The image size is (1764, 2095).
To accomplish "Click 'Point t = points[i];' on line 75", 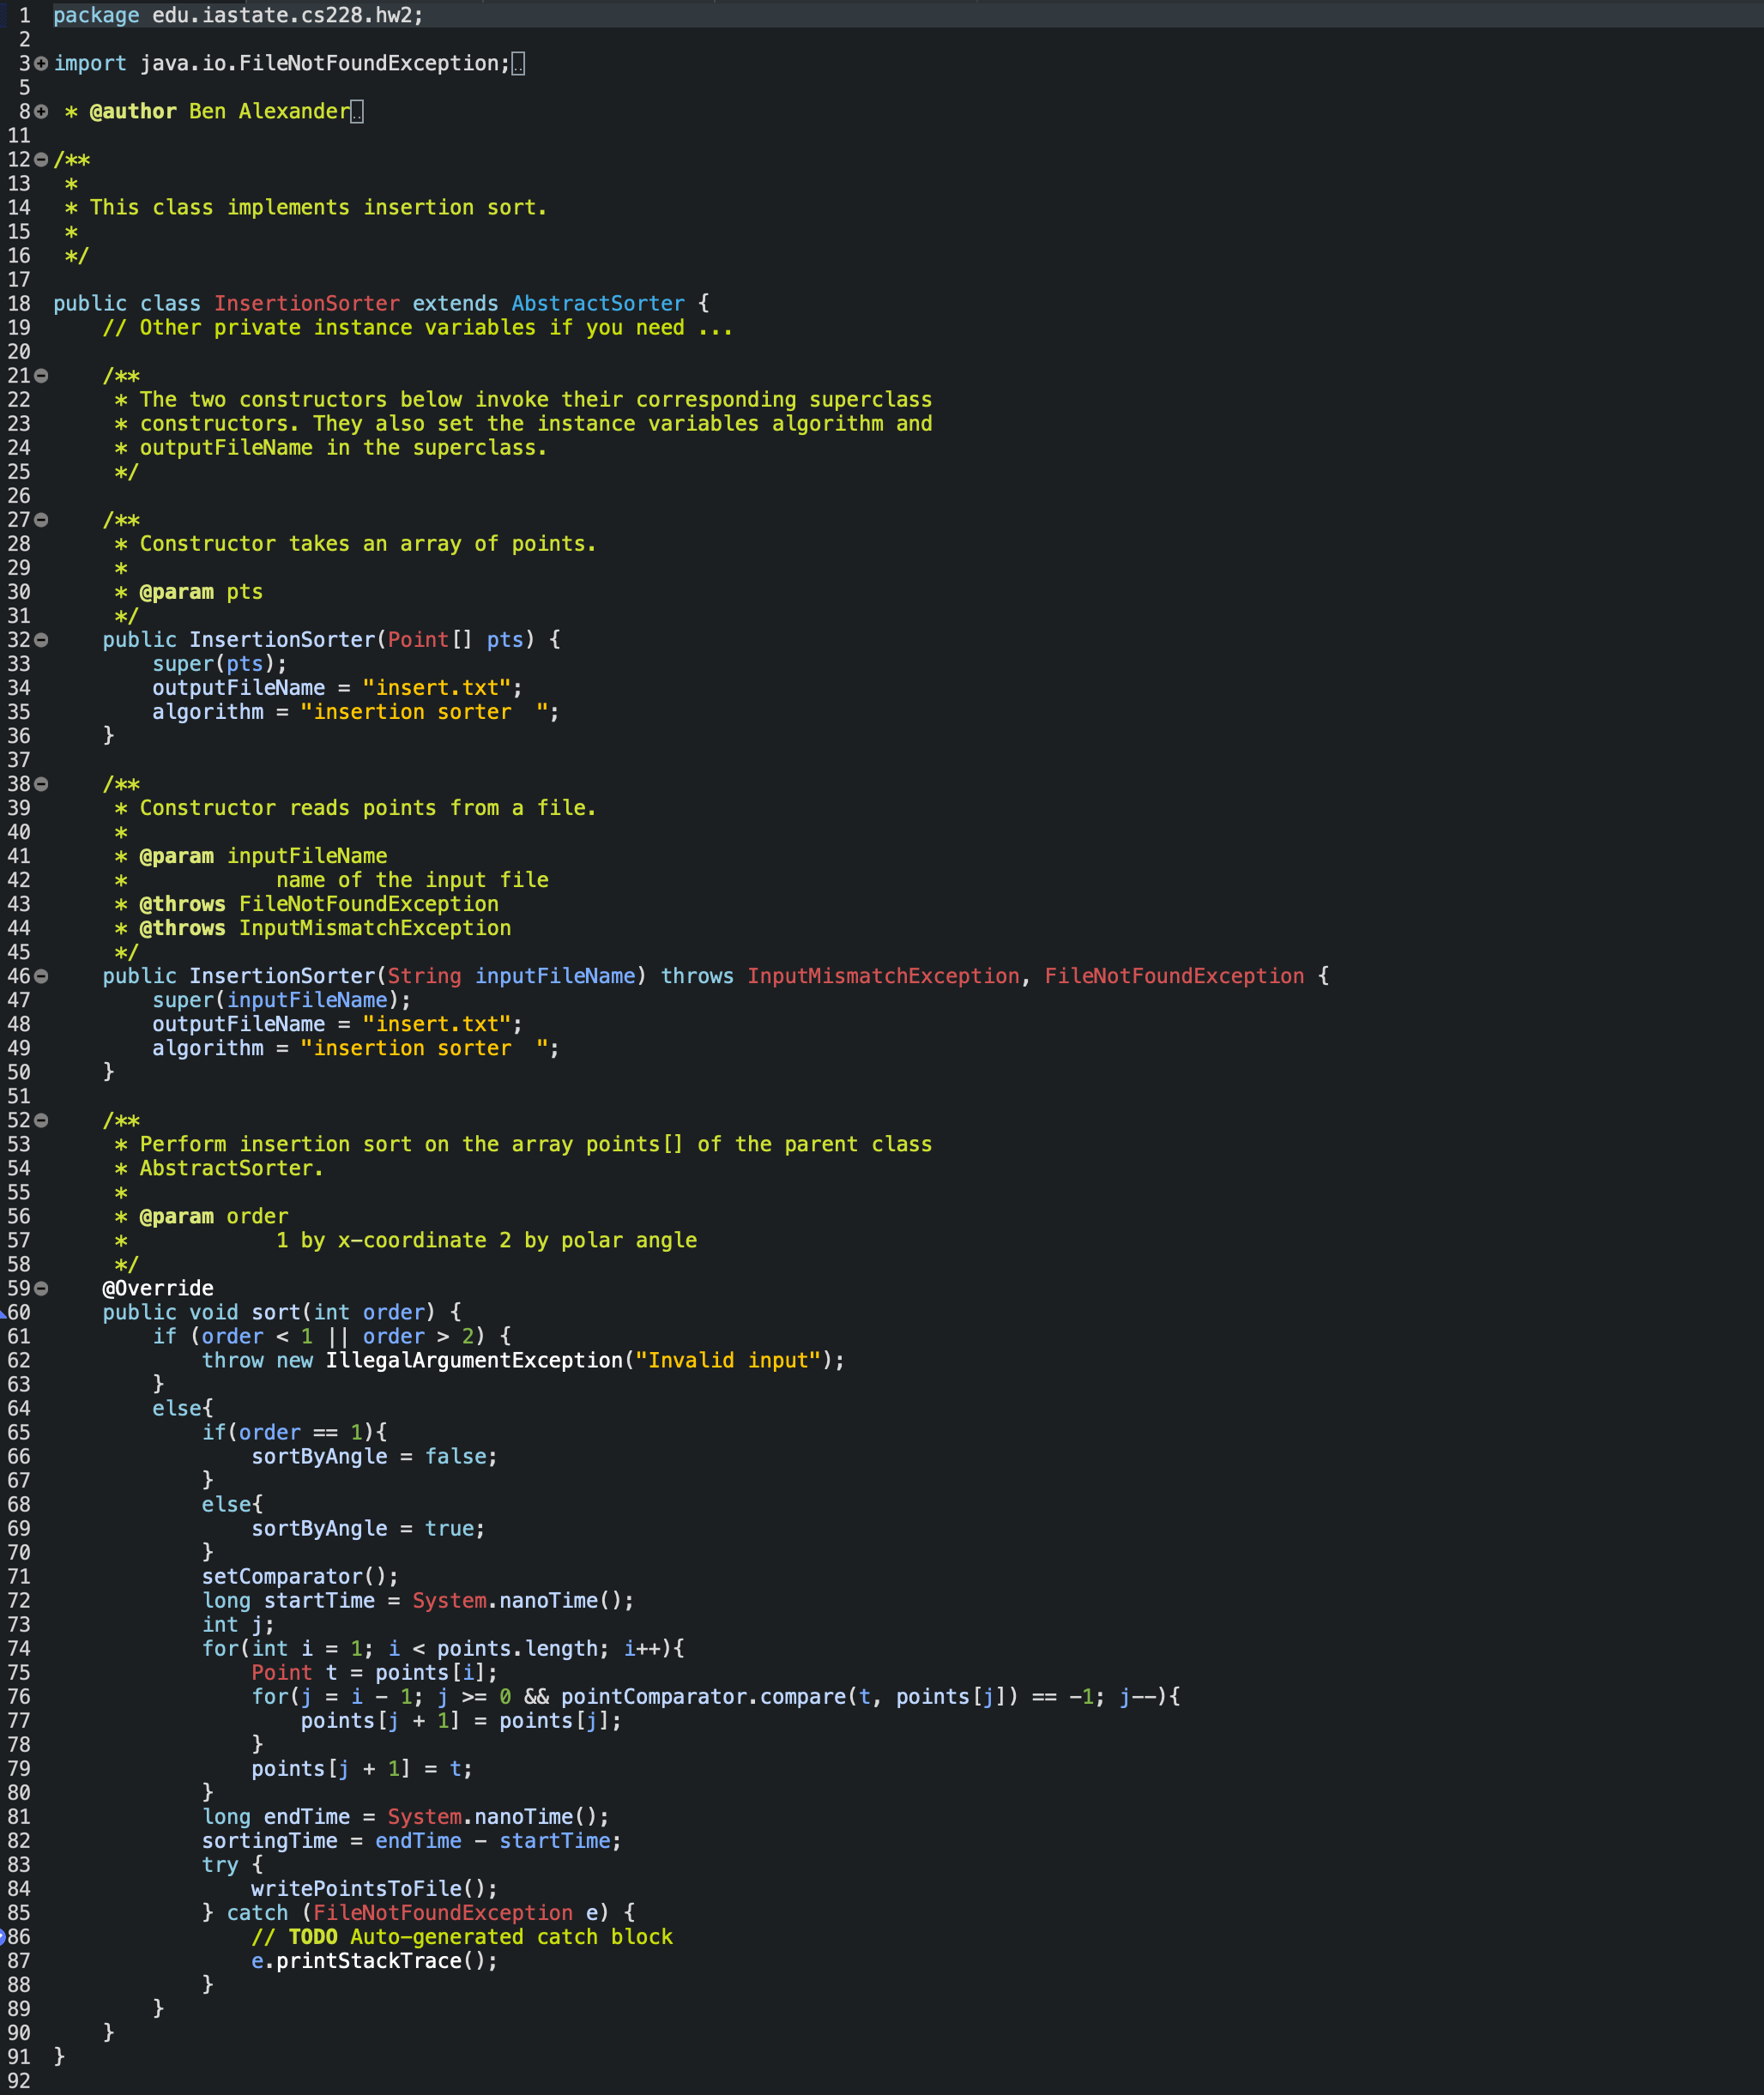I will coord(374,1672).
